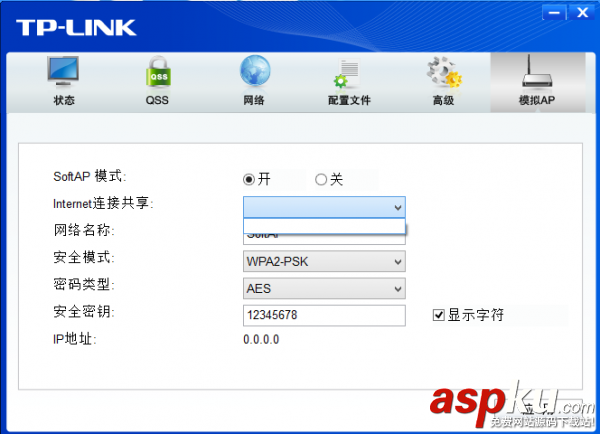Viewport: 600px width, 434px height.
Task: Click the 安全密钥 label
Action: pos(84,311)
